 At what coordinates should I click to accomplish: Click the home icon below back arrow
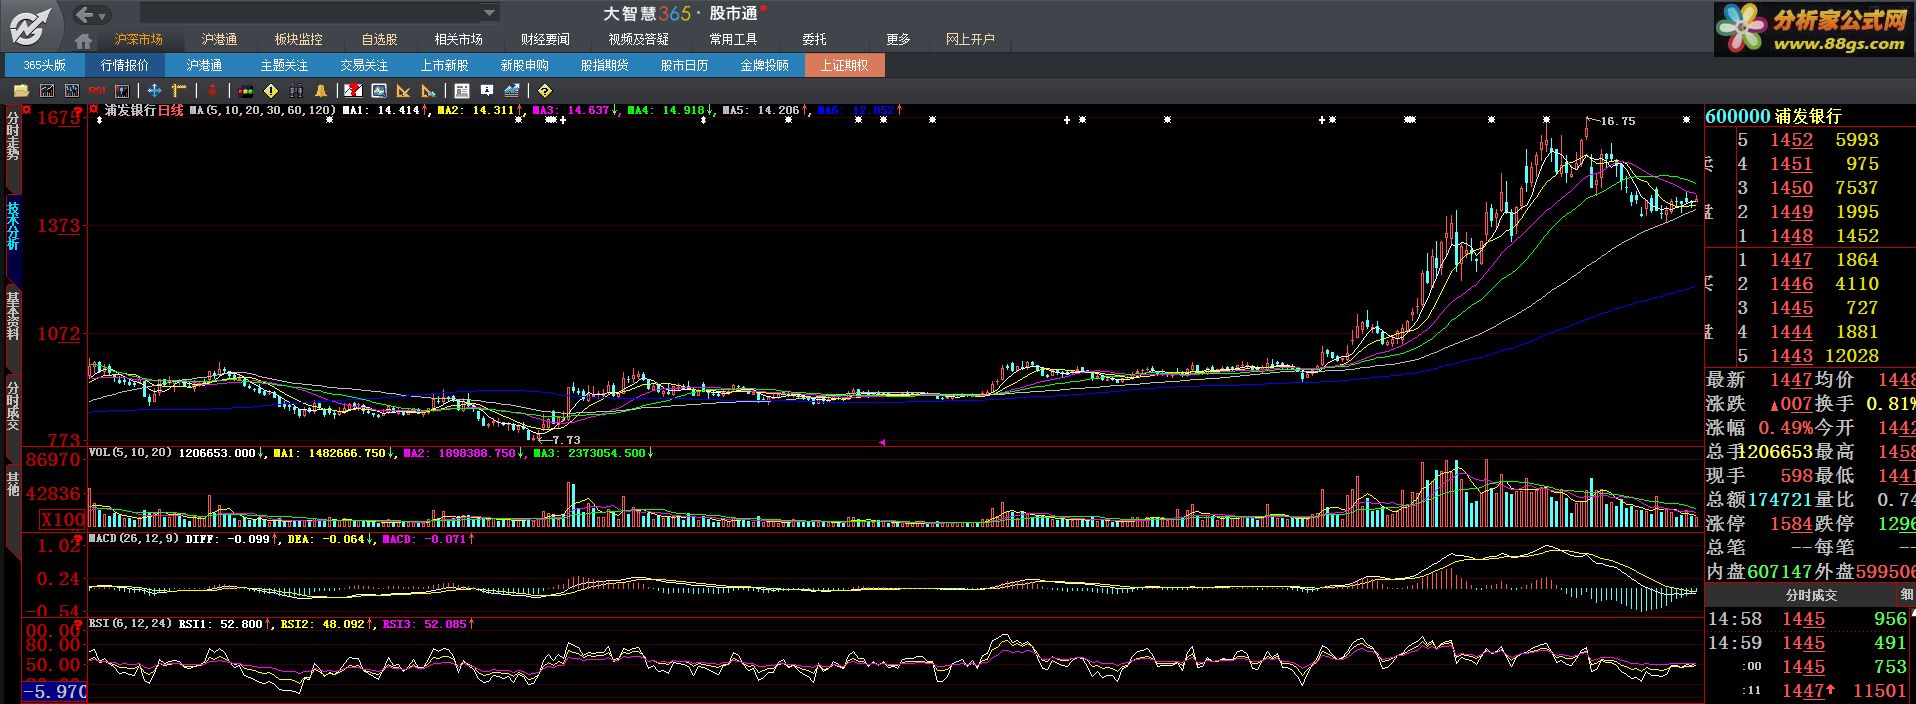pyautogui.click(x=84, y=41)
